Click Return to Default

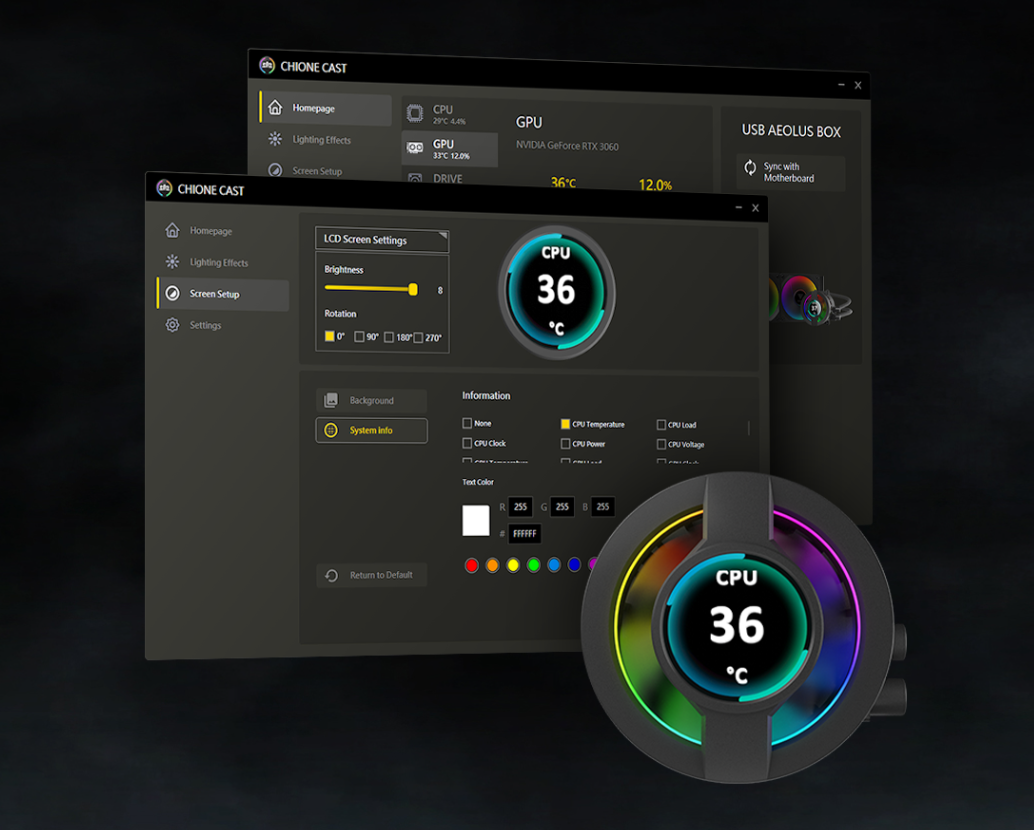371,575
